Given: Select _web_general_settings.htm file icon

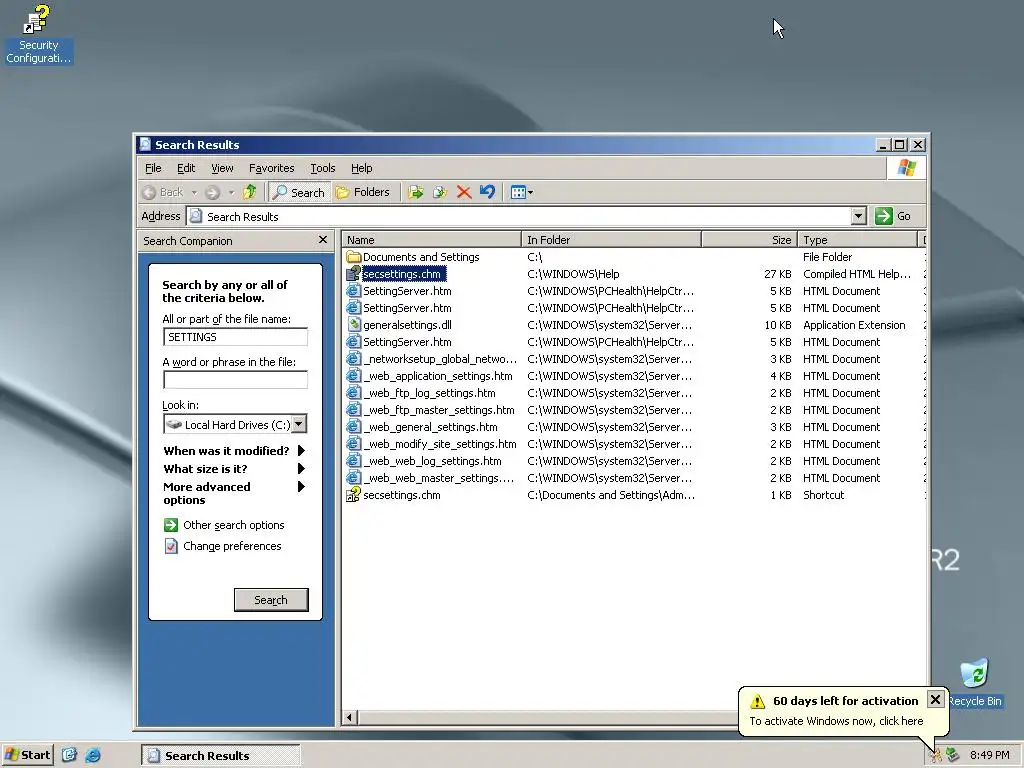Looking at the screenshot, I should click(353, 427).
